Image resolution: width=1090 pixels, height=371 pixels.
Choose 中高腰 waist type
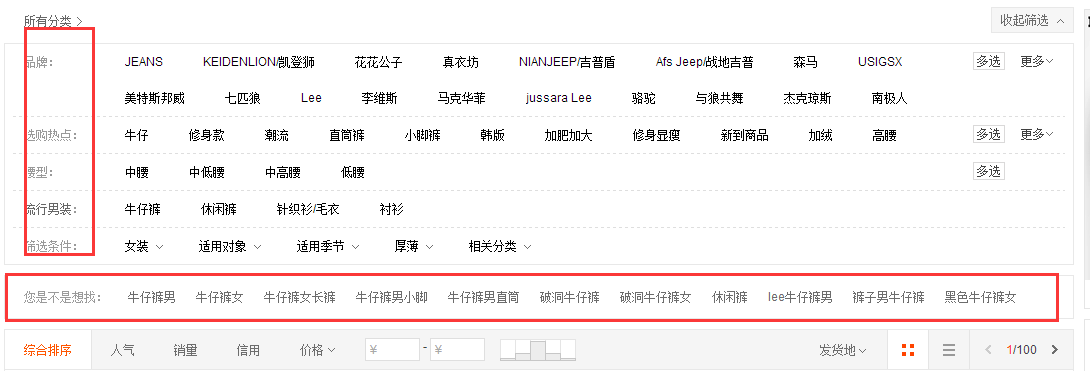(x=283, y=172)
